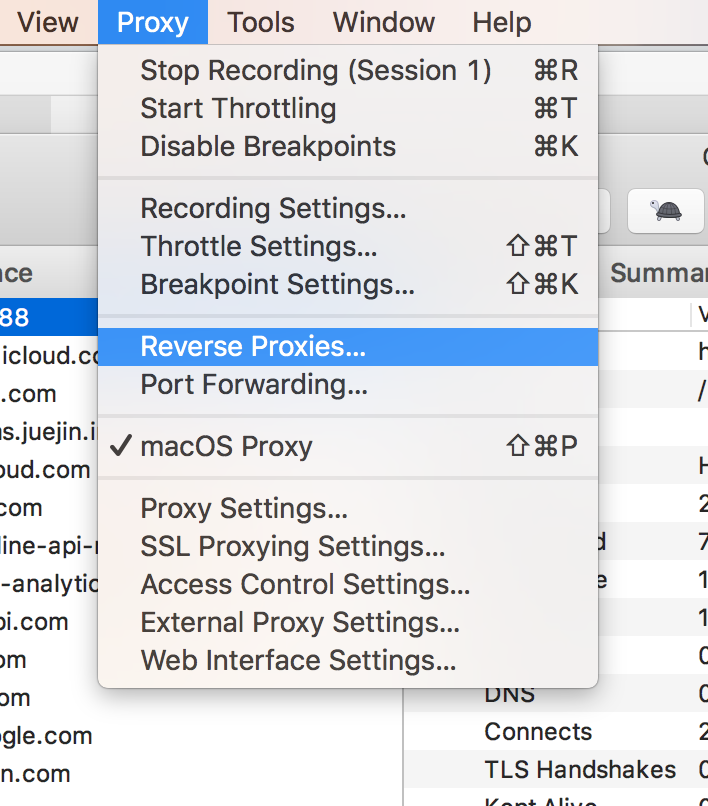Open Breakpoint Settings dialog
The image size is (708, 806).
point(277,285)
